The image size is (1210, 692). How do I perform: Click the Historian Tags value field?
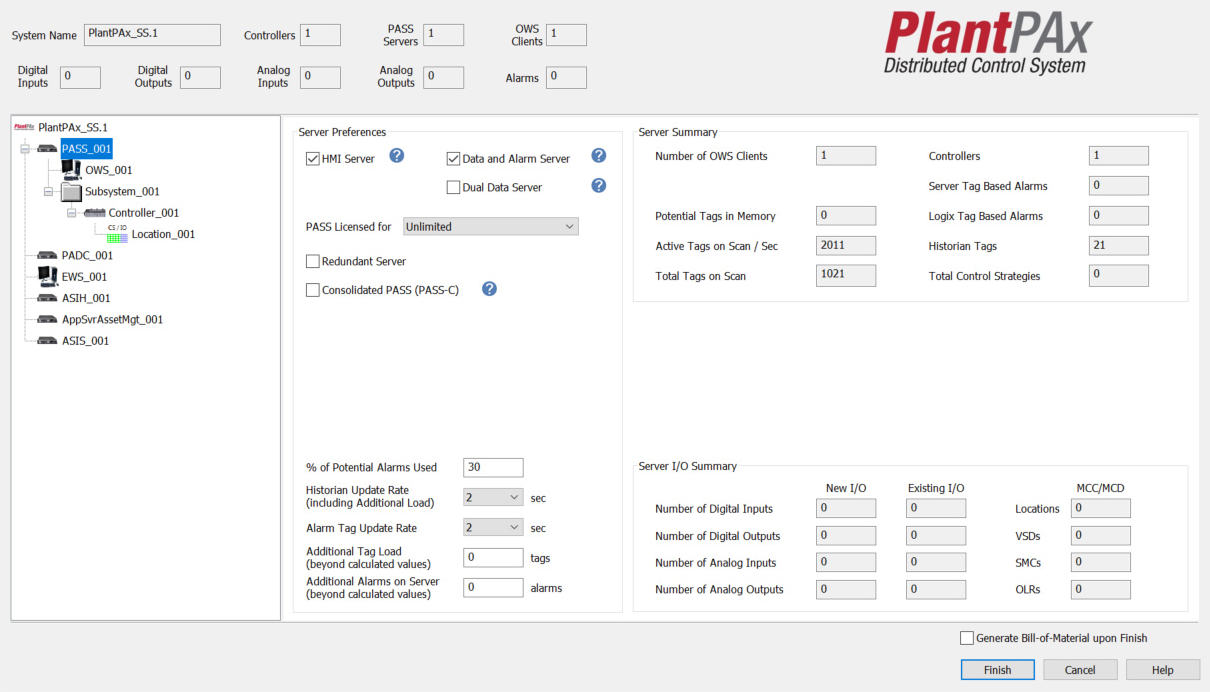click(1118, 245)
